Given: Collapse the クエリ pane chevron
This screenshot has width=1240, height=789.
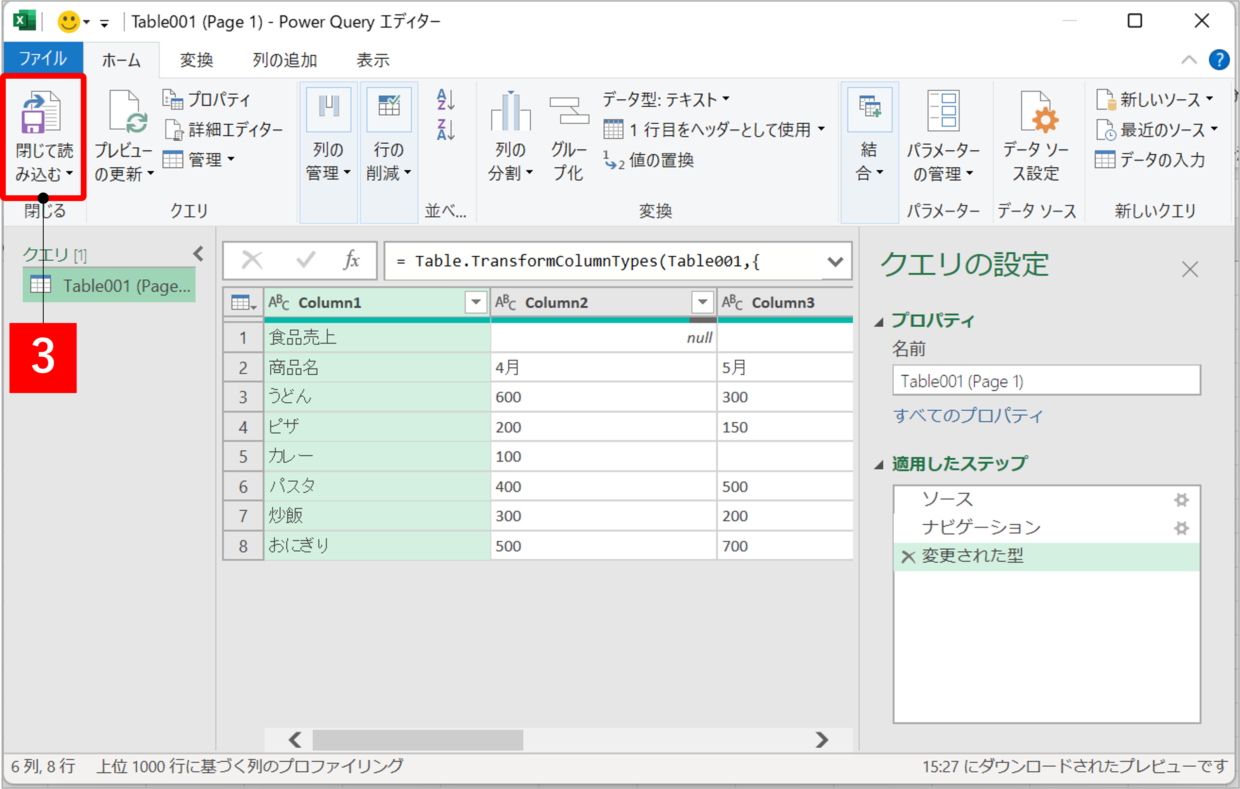Looking at the screenshot, I should pos(197,254).
